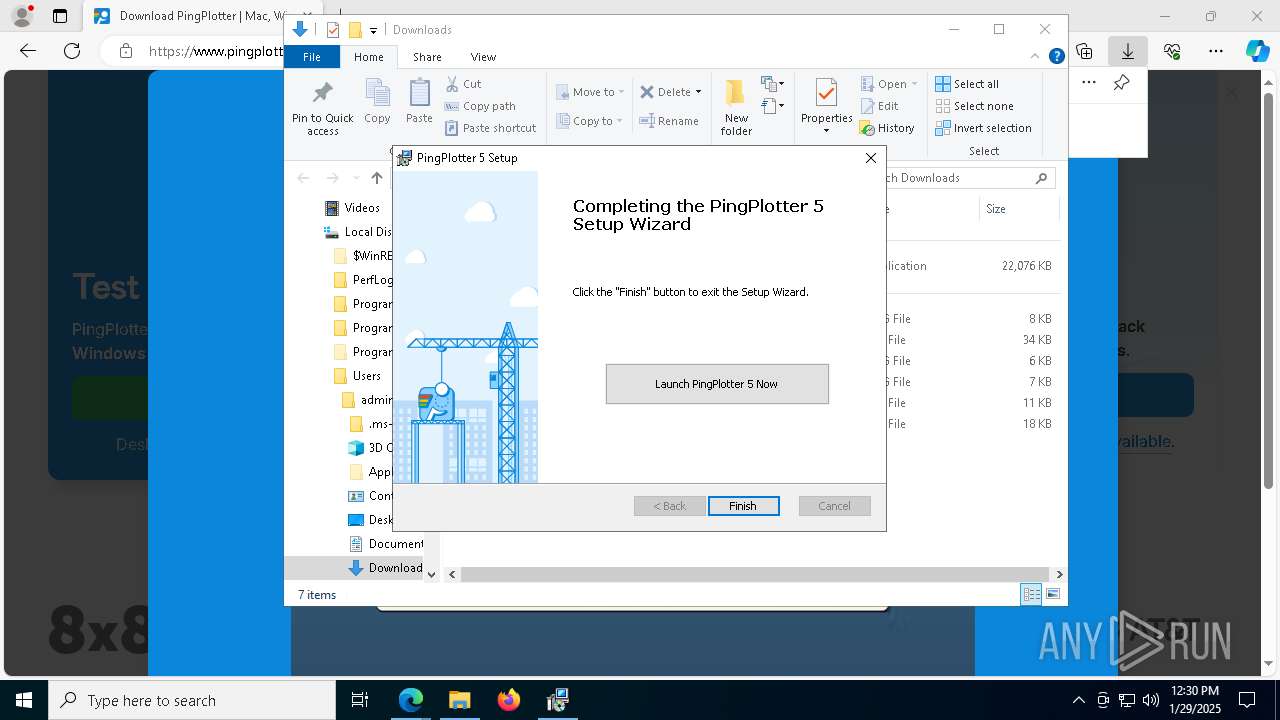1280x720 pixels.
Task: Select the $WinRE folder in tree
Action: (x=363, y=256)
